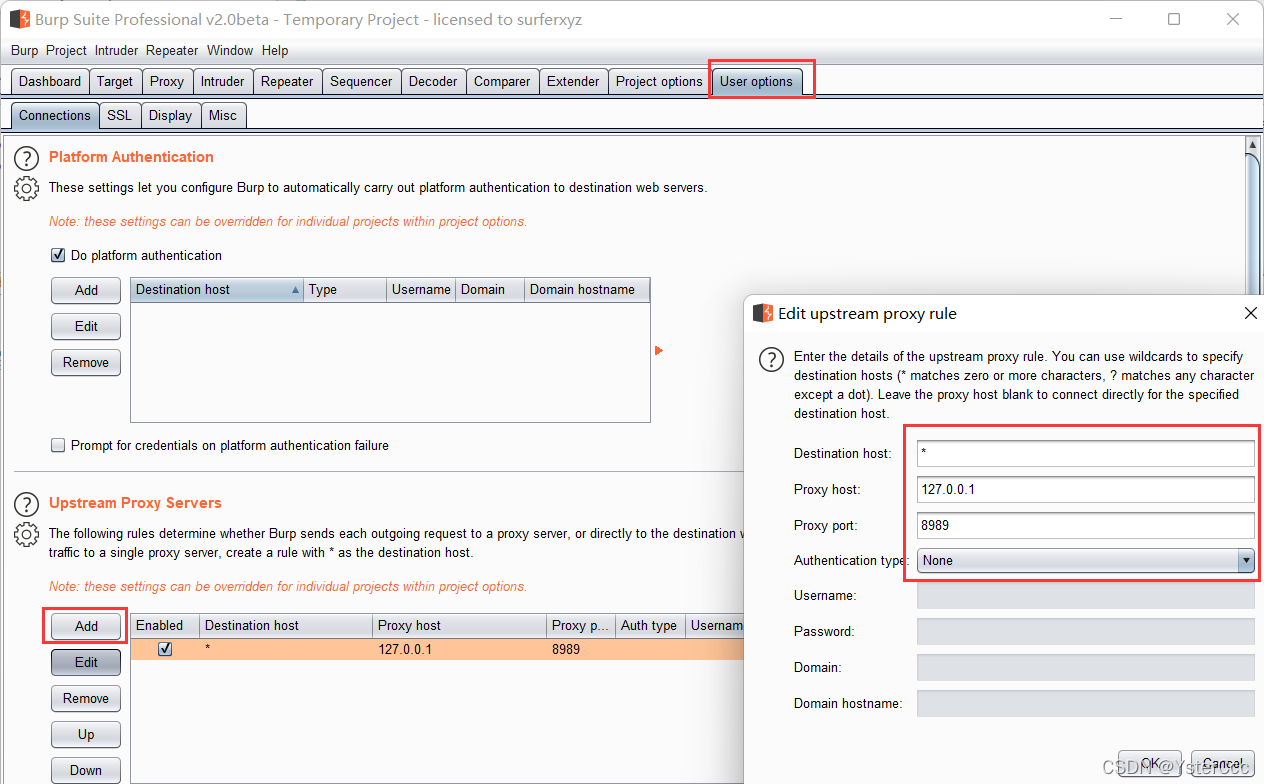1264x784 pixels.
Task: Click the Destination host input field
Action: 1086,453
